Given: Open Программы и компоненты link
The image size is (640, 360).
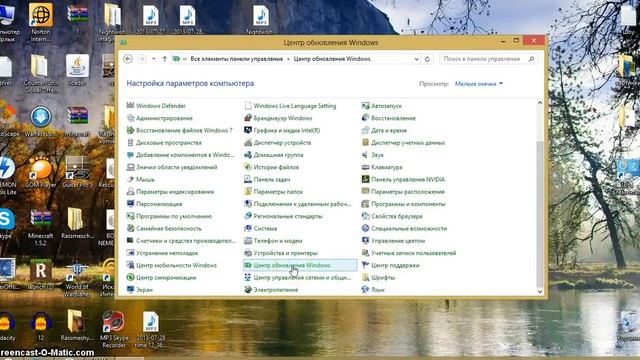Looking at the screenshot, I should 408,204.
